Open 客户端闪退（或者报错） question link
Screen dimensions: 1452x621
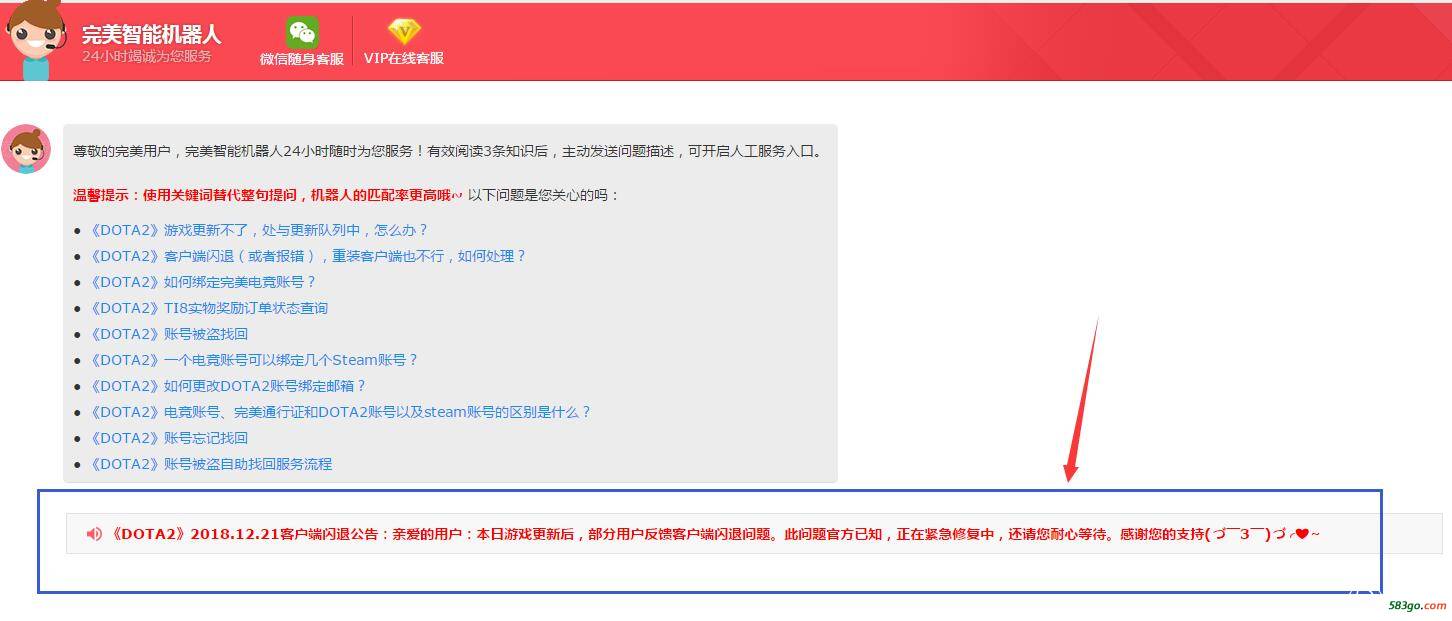308,256
